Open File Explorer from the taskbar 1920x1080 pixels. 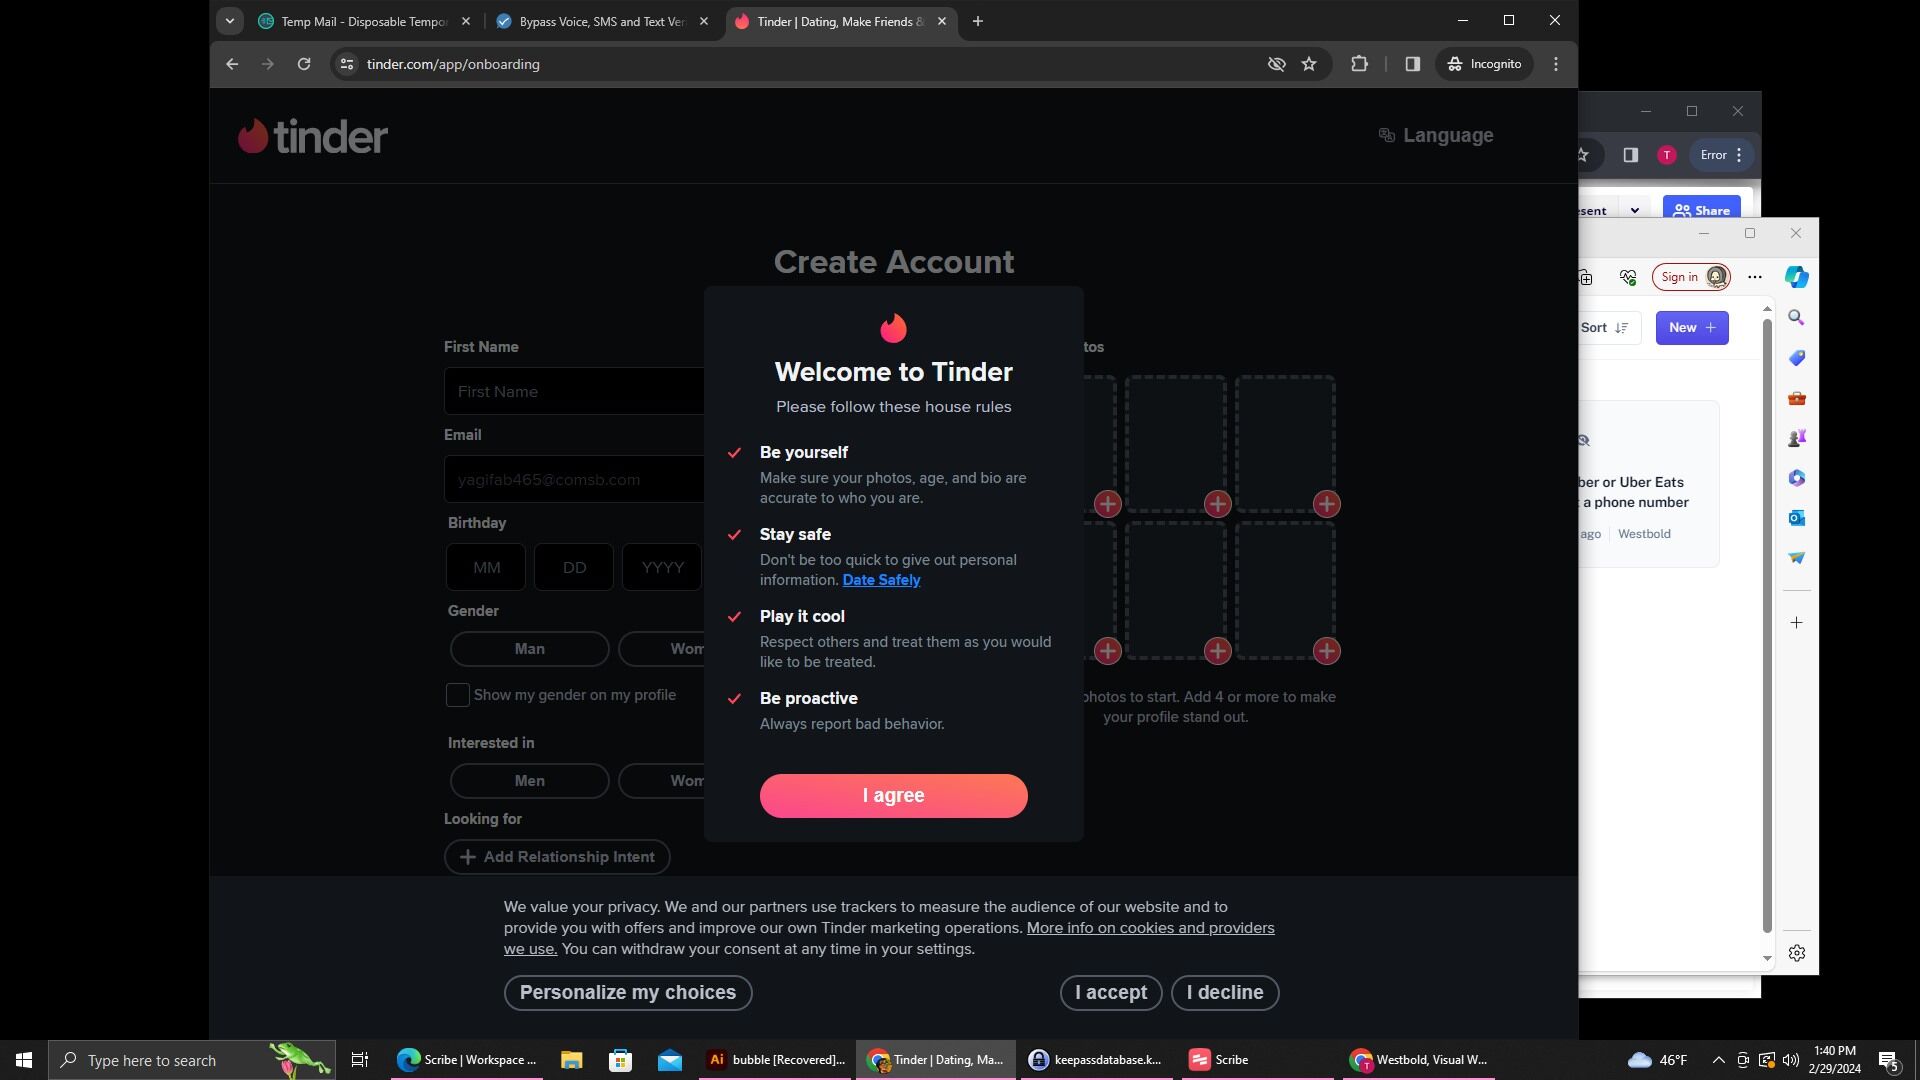571,1060
